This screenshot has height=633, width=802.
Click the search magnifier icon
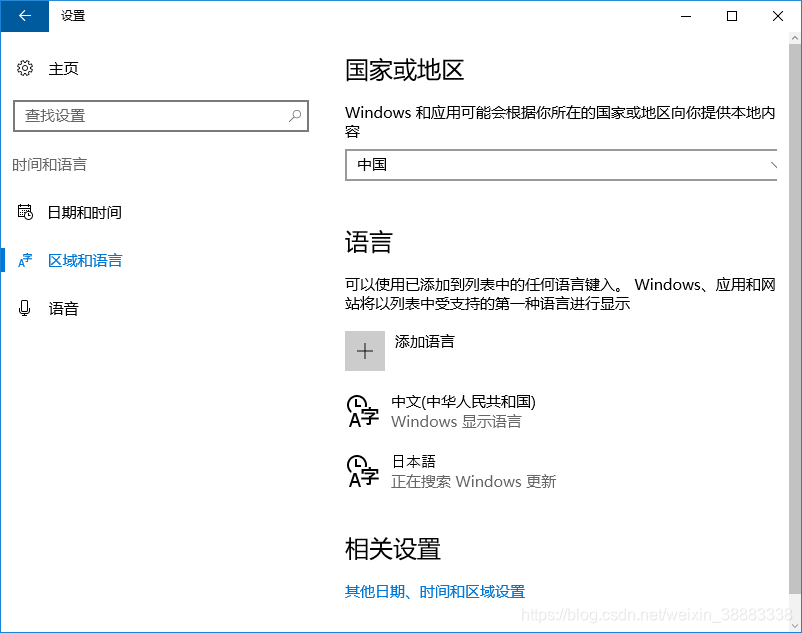point(295,116)
